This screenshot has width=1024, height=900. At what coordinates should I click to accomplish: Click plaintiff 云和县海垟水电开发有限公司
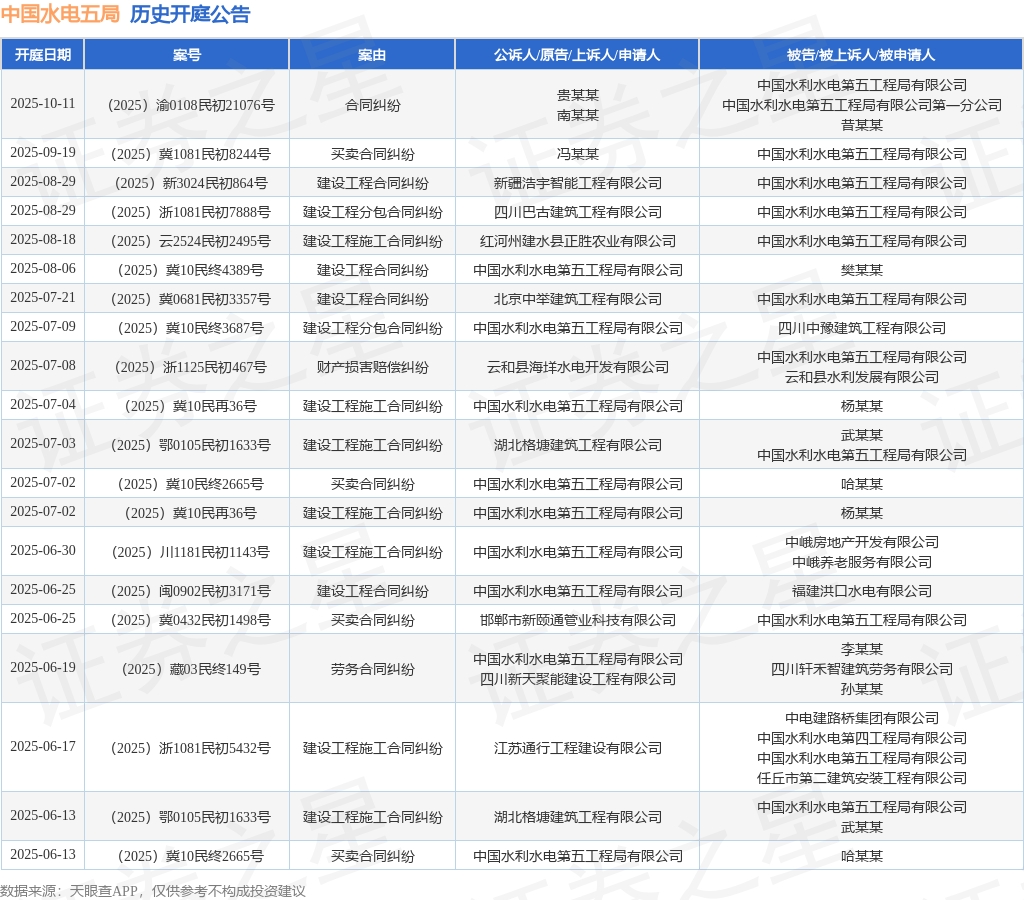578,367
